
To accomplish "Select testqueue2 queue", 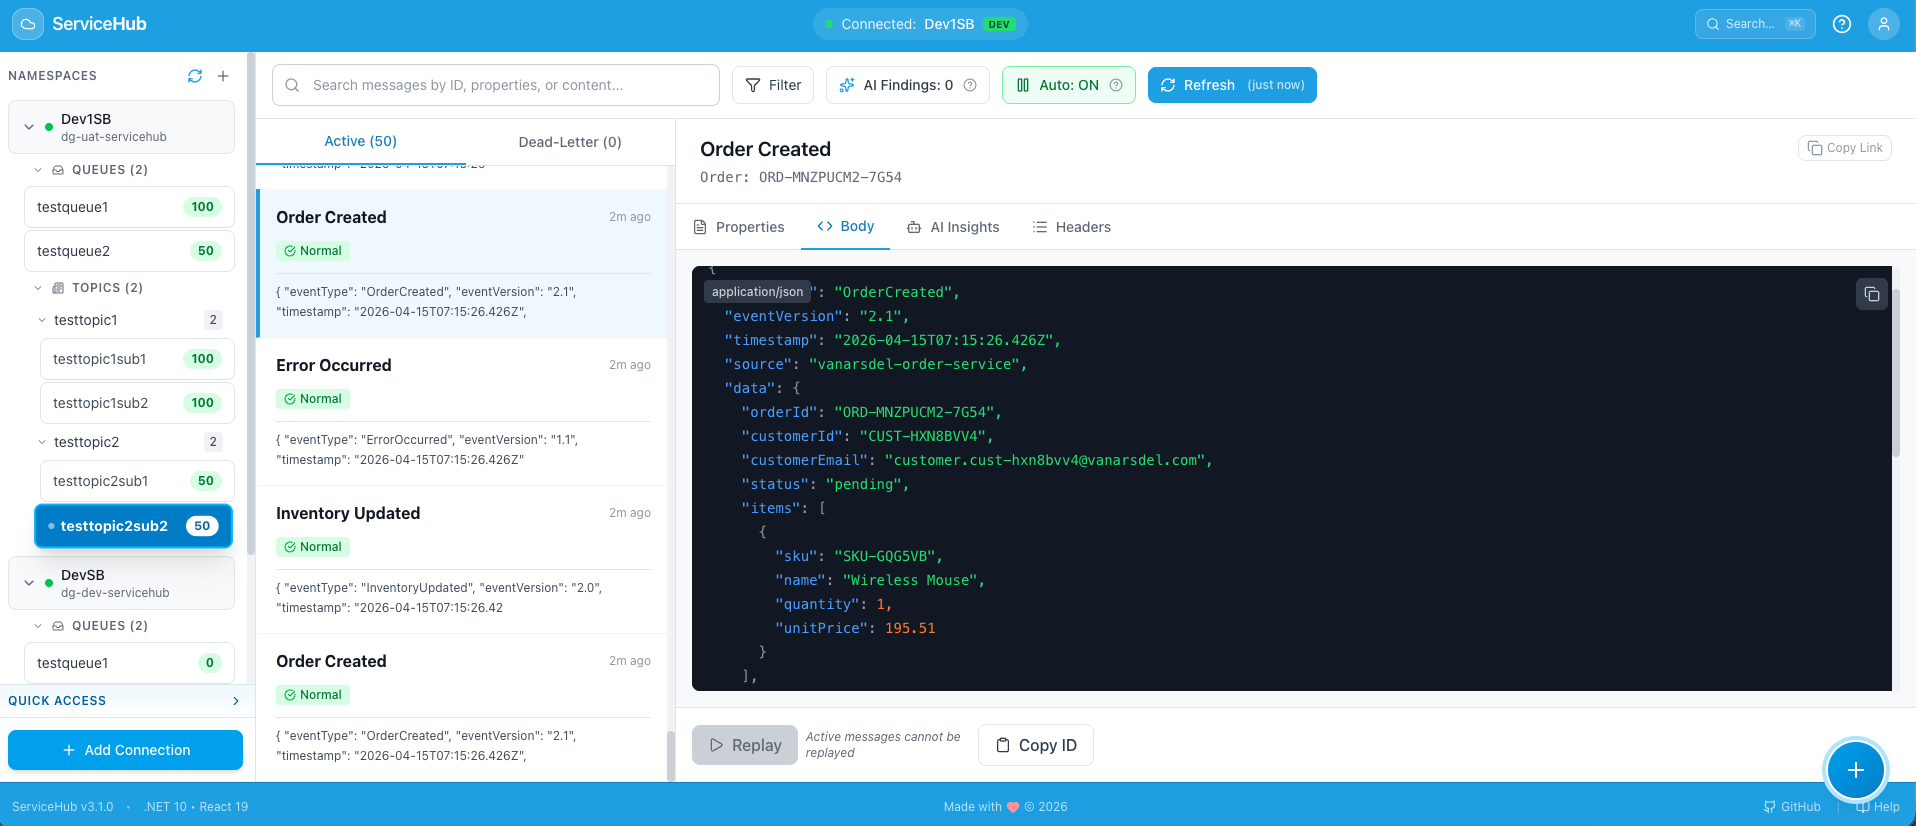I will 129,251.
